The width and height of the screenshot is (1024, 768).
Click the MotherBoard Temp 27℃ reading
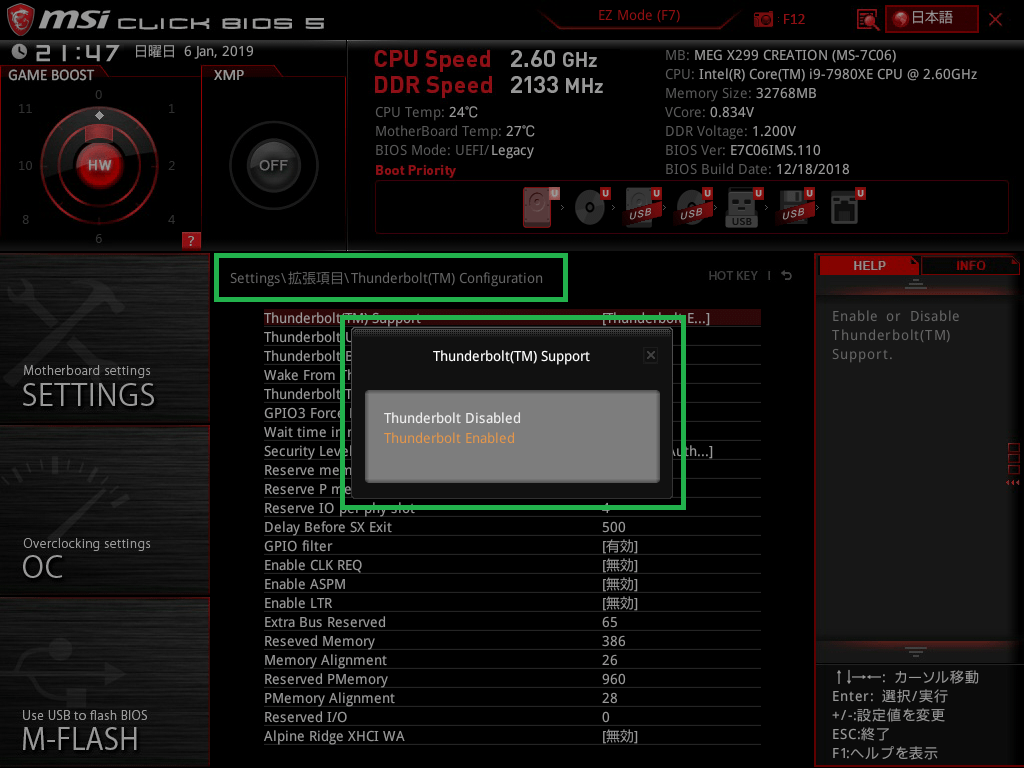[455, 131]
